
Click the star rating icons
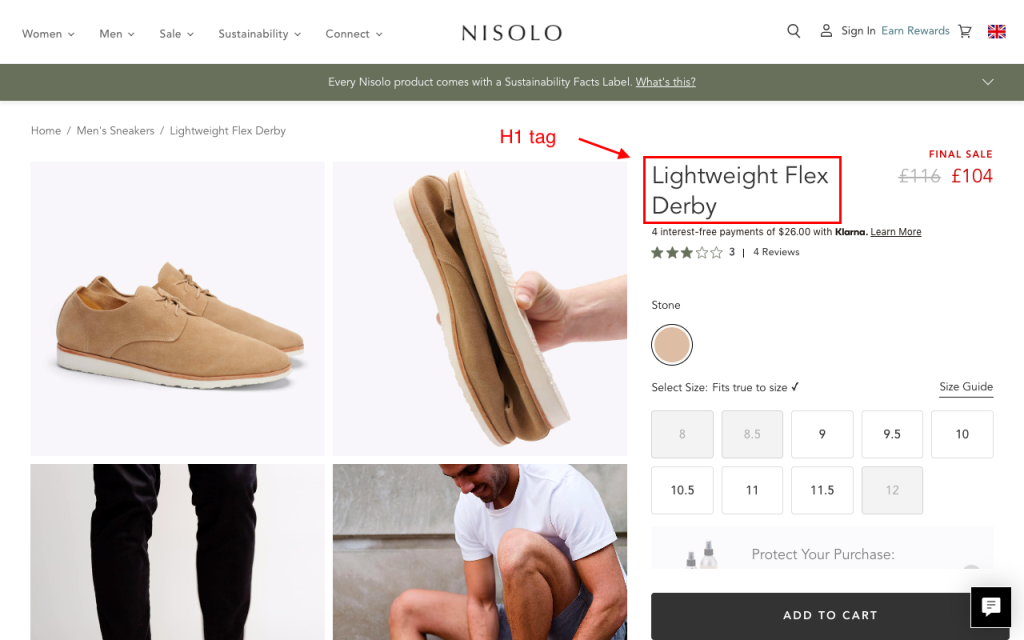(x=686, y=253)
